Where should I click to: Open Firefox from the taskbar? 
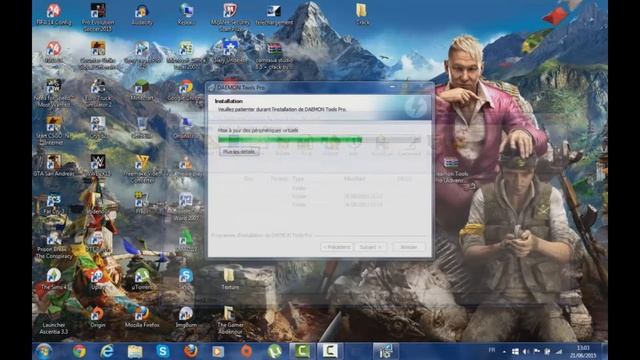coord(190,351)
